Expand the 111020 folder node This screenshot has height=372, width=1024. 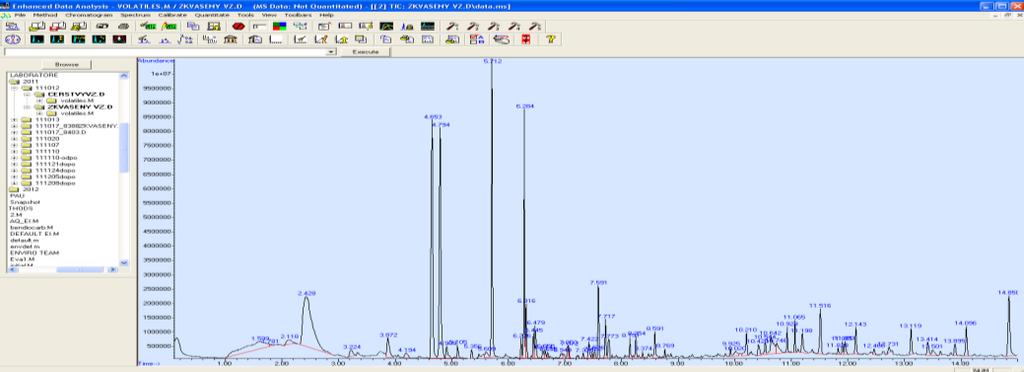(x=14, y=139)
